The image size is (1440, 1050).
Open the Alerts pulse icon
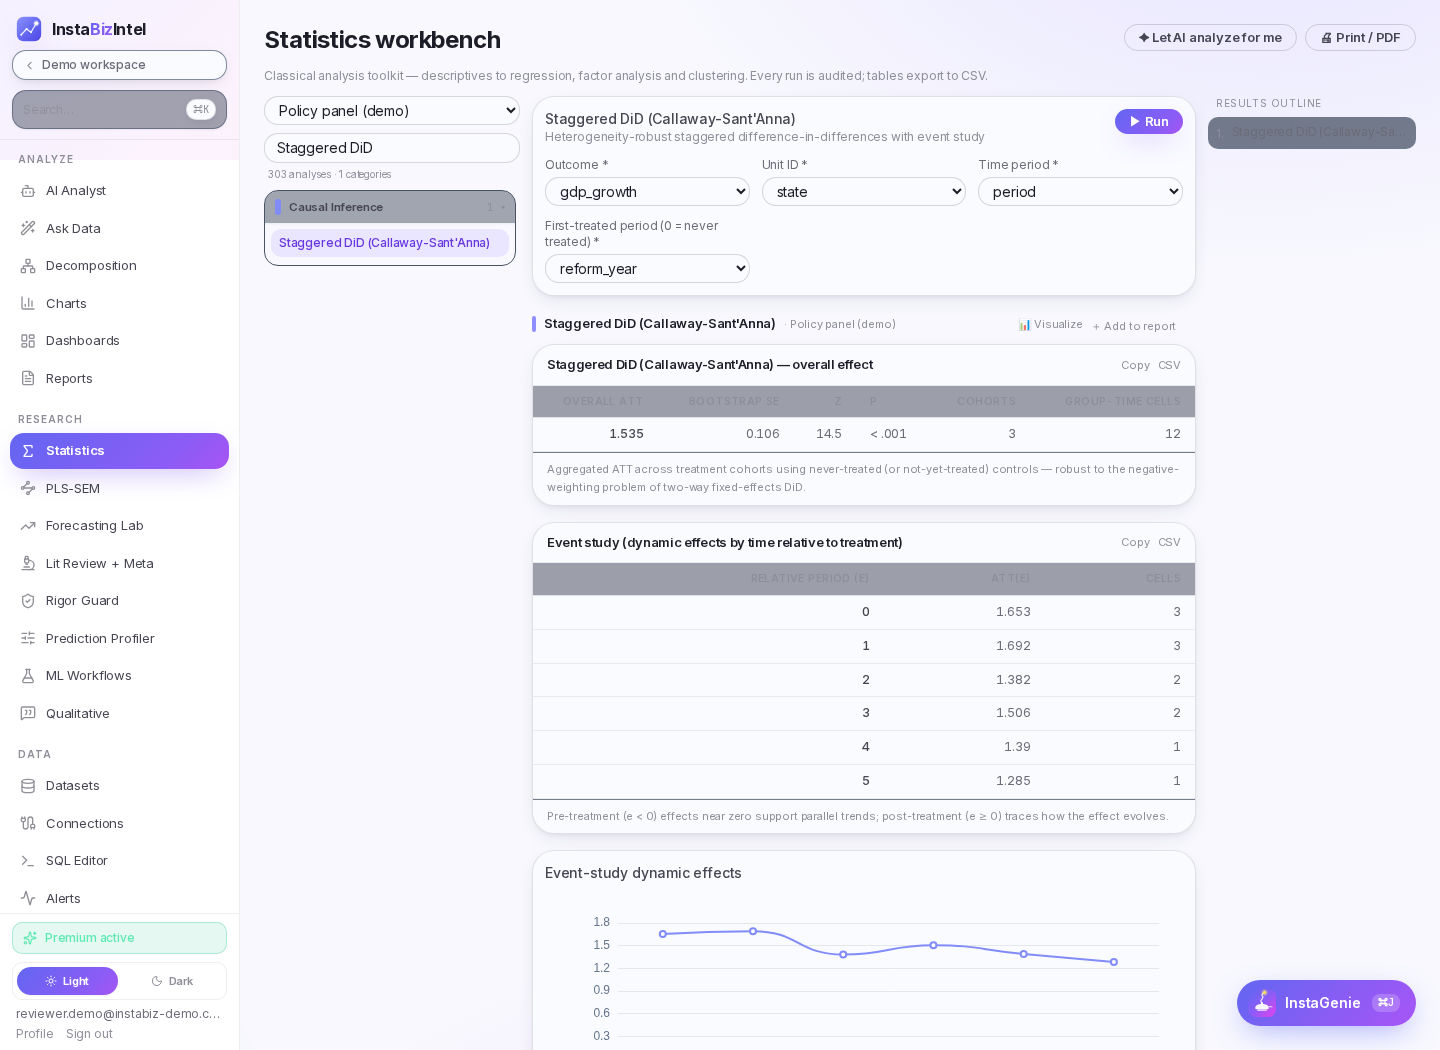click(x=28, y=898)
